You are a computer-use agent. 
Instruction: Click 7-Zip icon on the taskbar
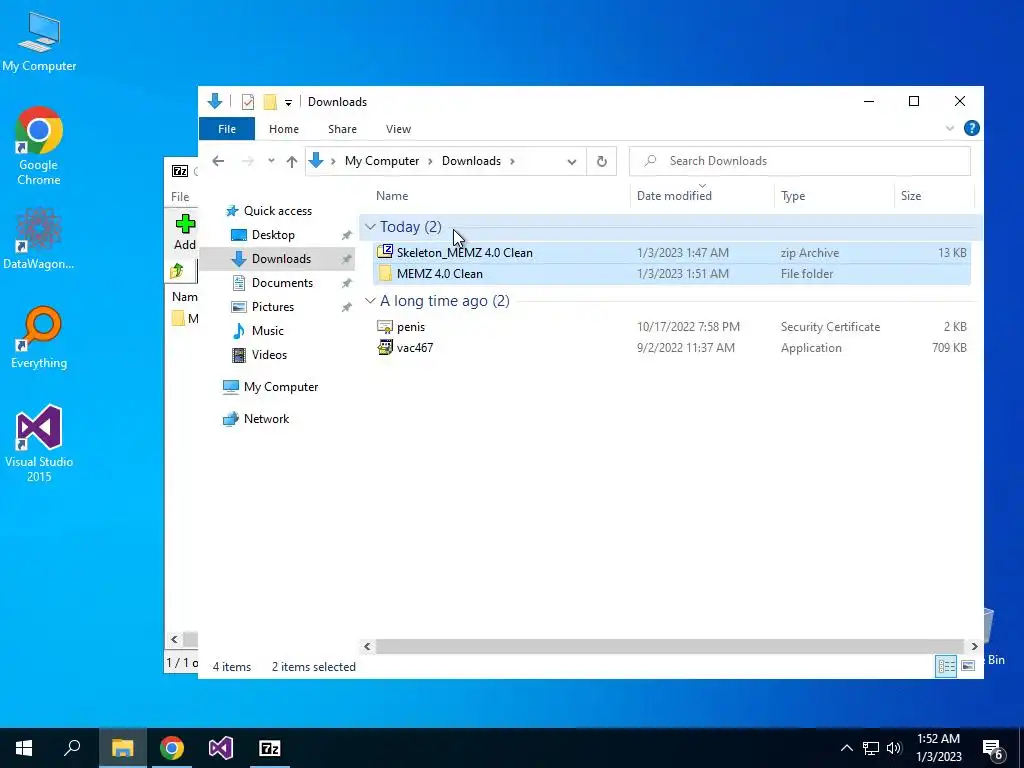point(270,748)
